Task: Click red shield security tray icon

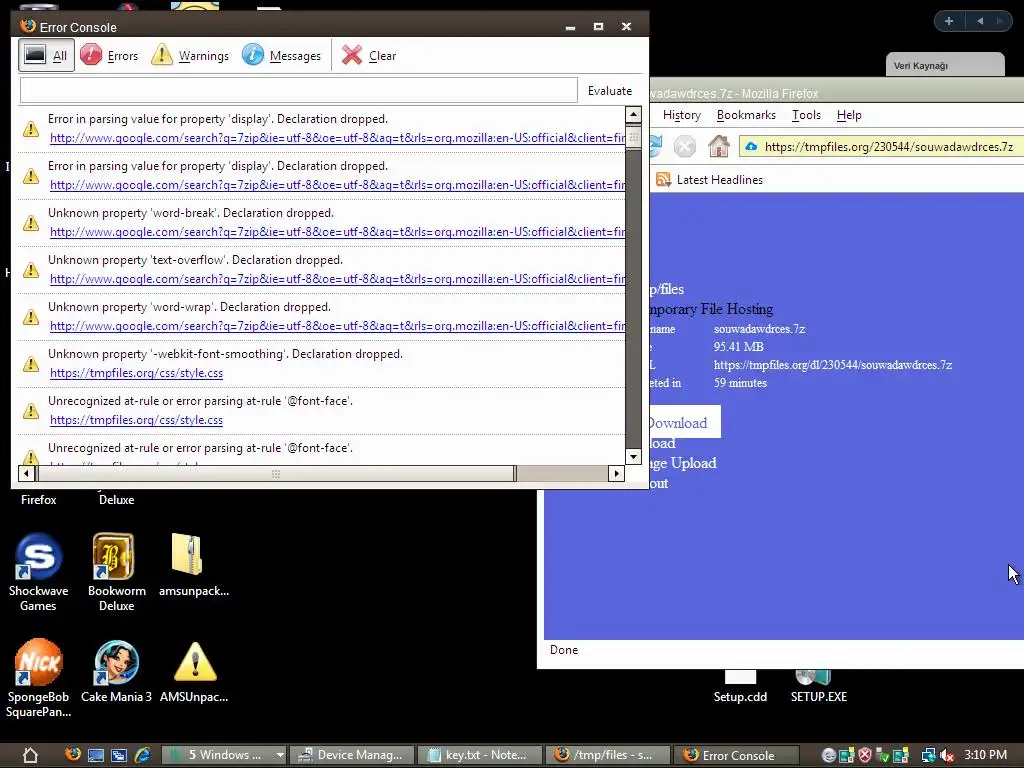Action: pyautogui.click(x=865, y=756)
